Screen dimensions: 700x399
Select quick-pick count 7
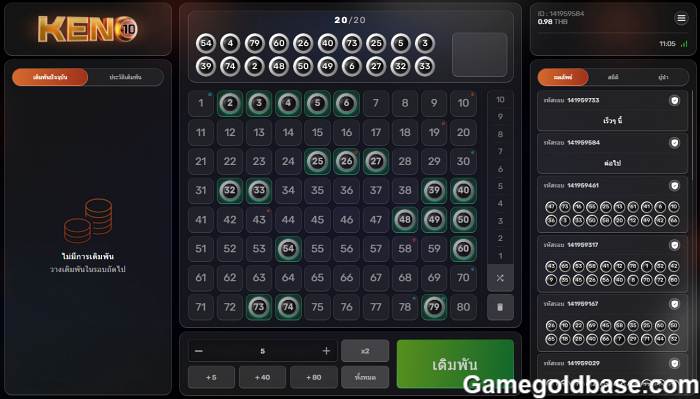pyautogui.click(x=500, y=152)
